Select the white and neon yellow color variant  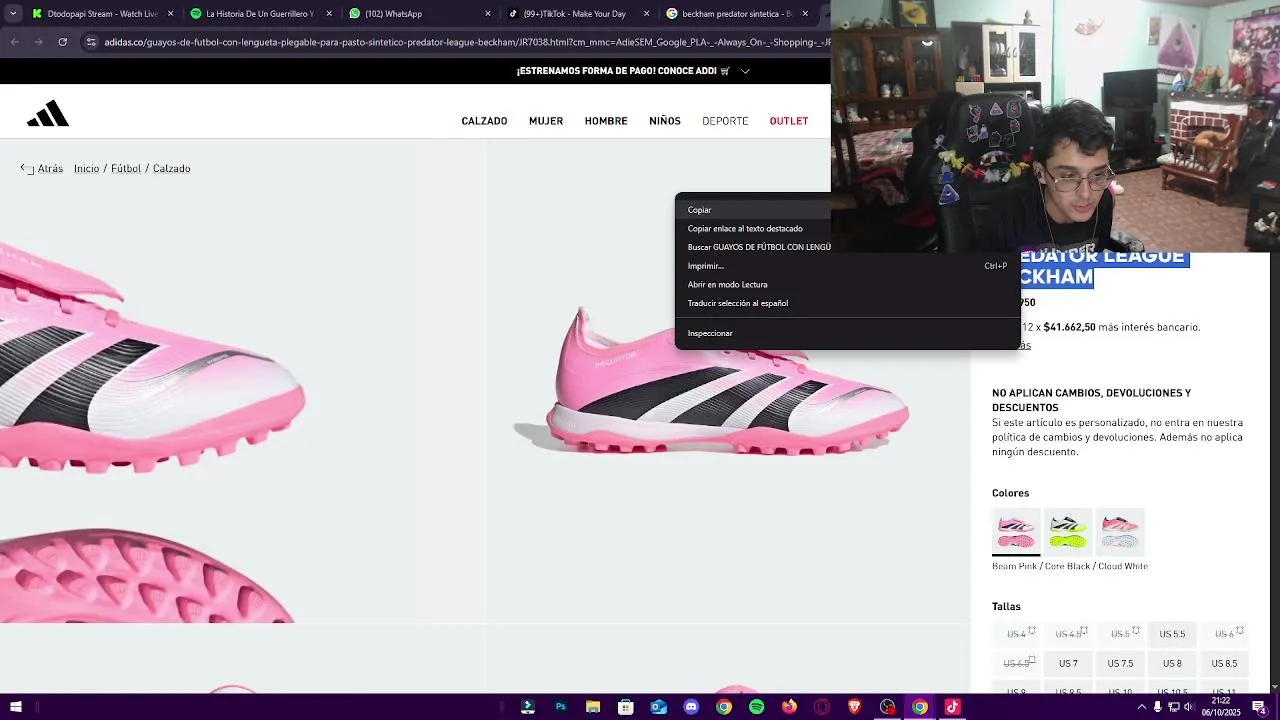point(1068,531)
